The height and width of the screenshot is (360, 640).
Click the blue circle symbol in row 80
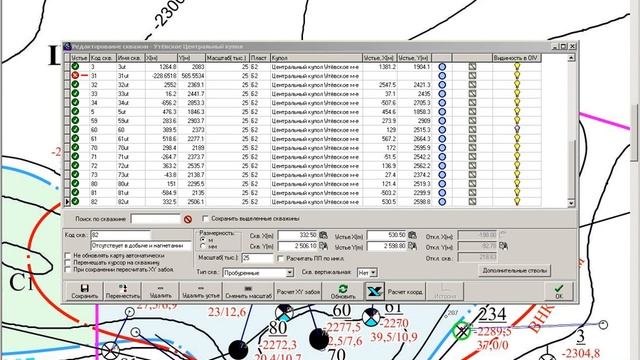click(x=442, y=183)
